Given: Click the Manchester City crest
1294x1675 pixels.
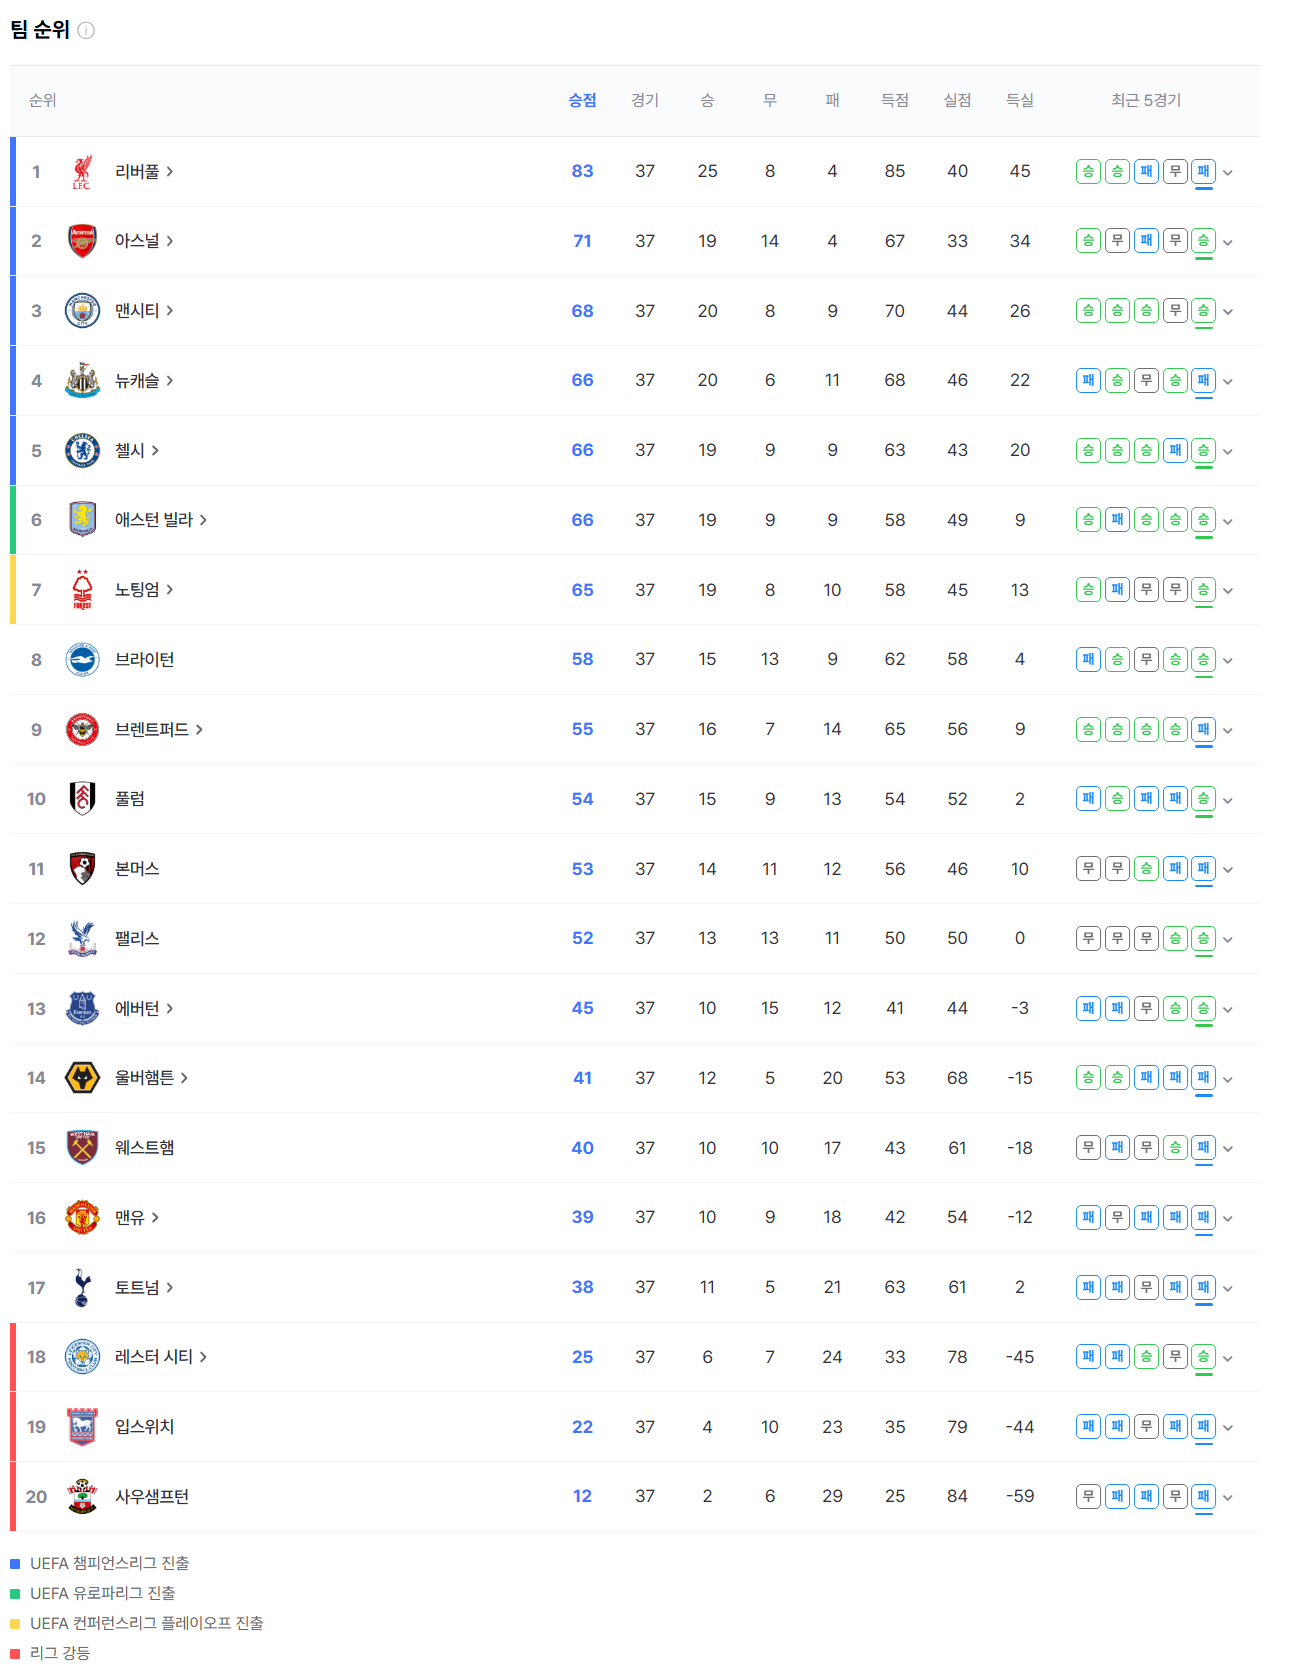Looking at the screenshot, I should [82, 311].
